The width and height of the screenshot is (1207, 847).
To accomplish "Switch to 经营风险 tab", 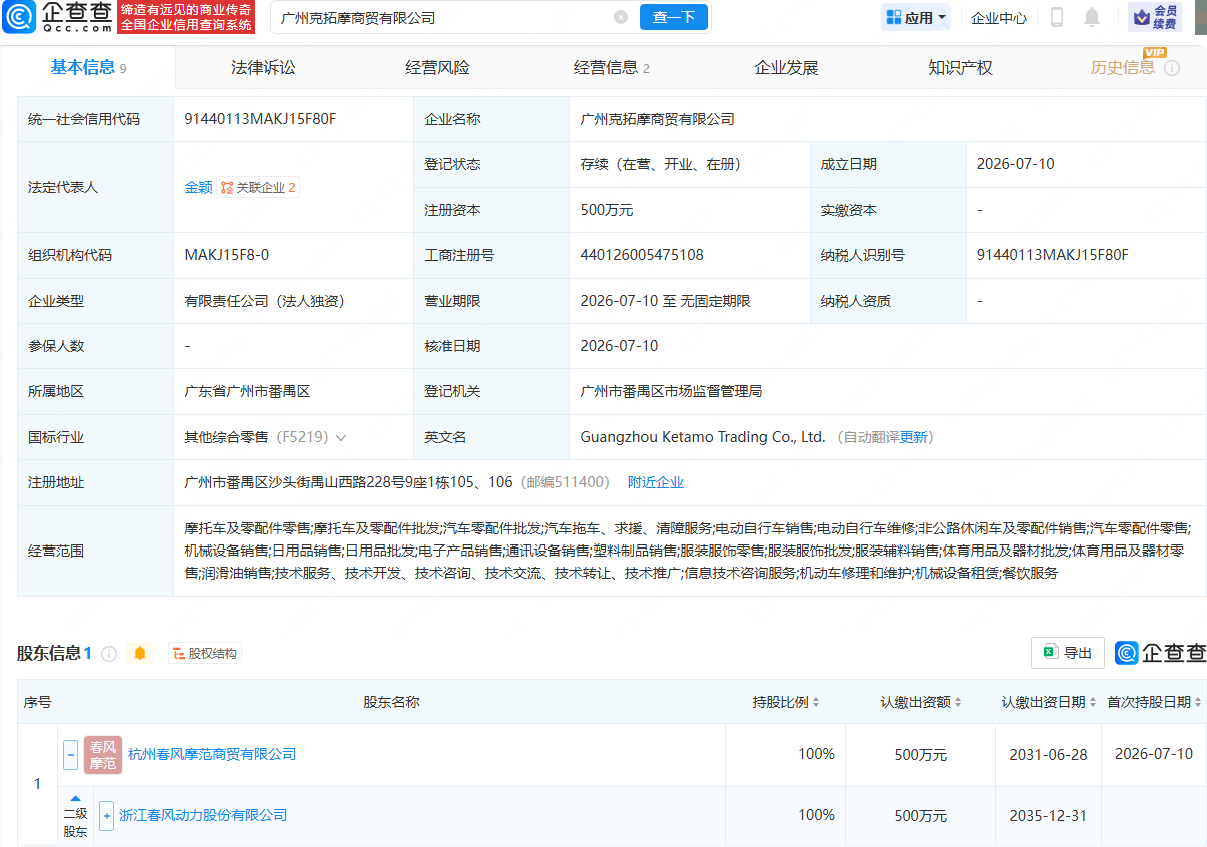I will [x=437, y=67].
